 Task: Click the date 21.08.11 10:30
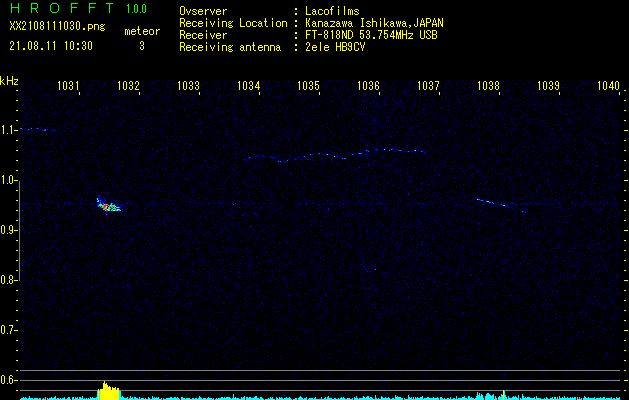click(51, 46)
